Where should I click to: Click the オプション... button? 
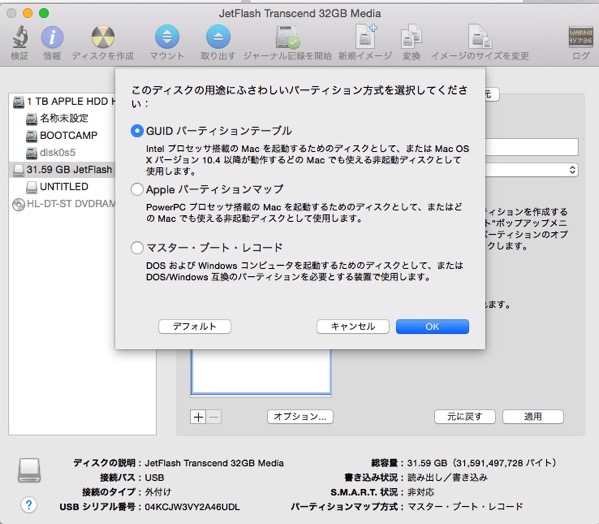[x=300, y=417]
